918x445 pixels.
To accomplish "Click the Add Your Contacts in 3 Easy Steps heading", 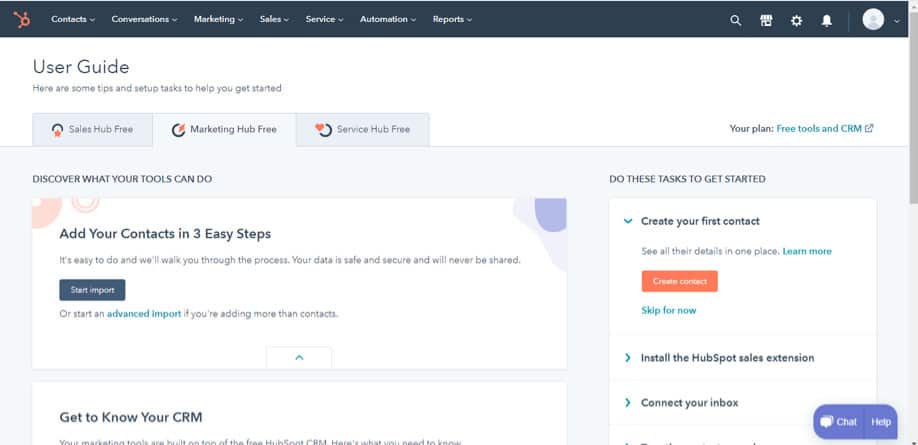I will (x=165, y=234).
